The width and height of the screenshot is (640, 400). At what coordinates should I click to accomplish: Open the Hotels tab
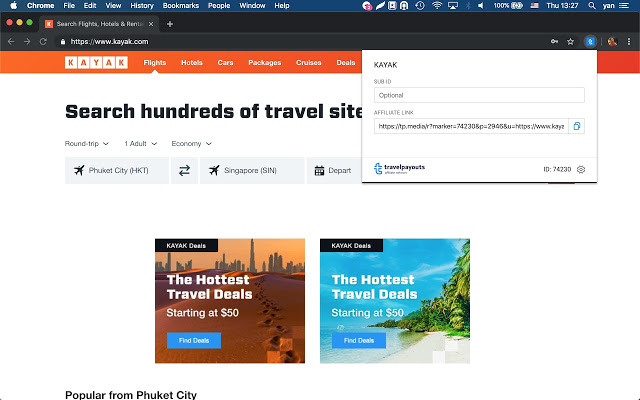(192, 62)
